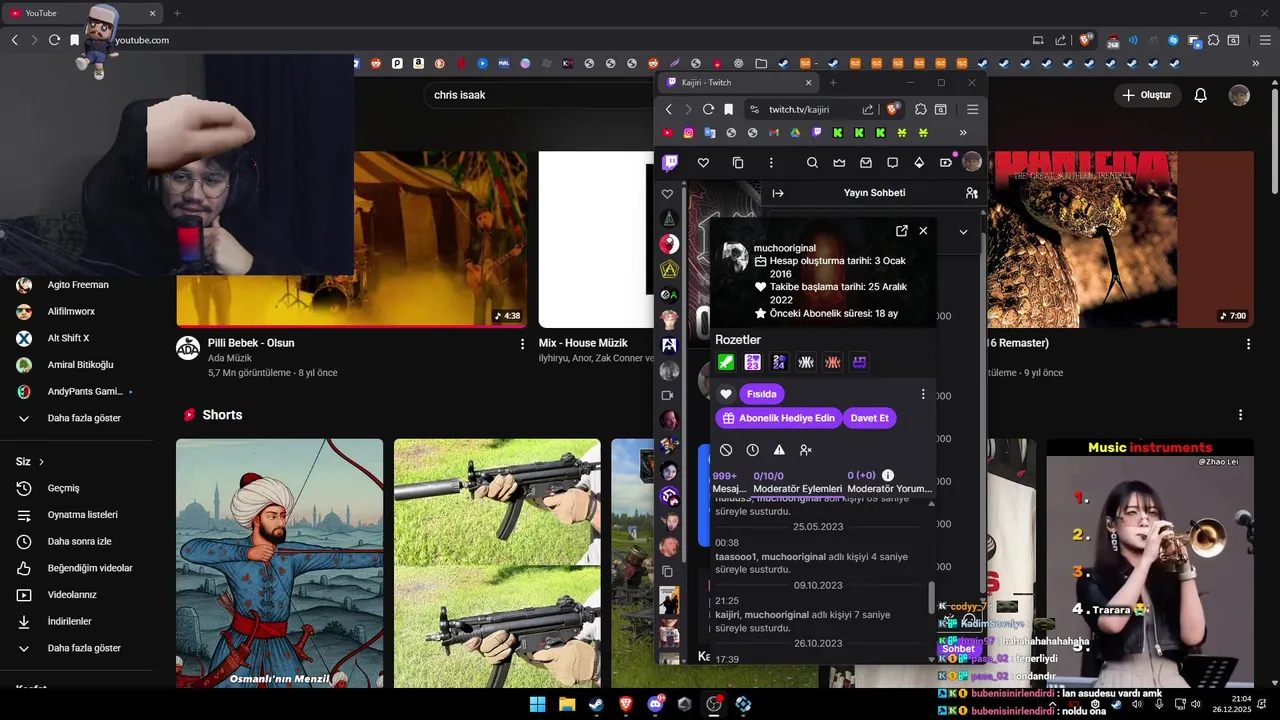Reload the Twitch browser window
This screenshot has height=720, width=1280.
coord(708,109)
